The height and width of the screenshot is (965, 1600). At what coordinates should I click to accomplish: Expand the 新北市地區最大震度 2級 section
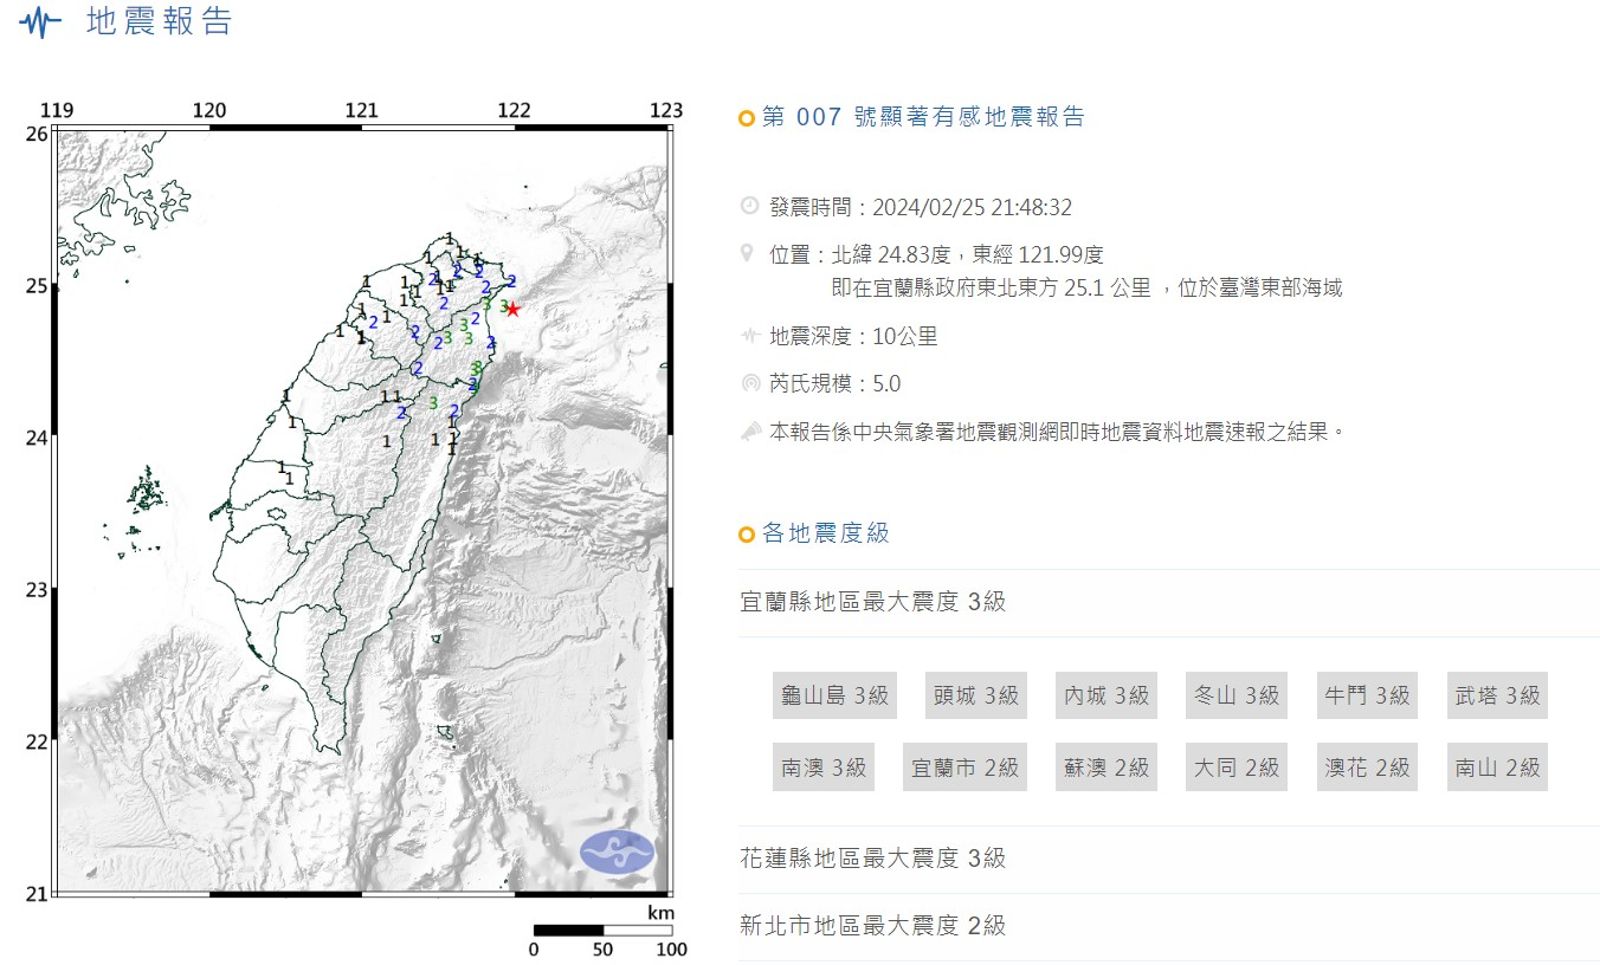872,926
